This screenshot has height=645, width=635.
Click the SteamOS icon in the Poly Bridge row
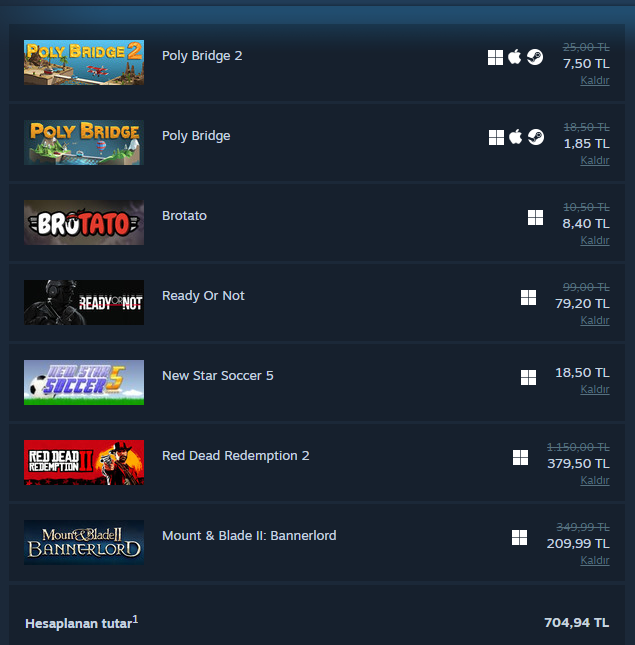[x=536, y=137]
